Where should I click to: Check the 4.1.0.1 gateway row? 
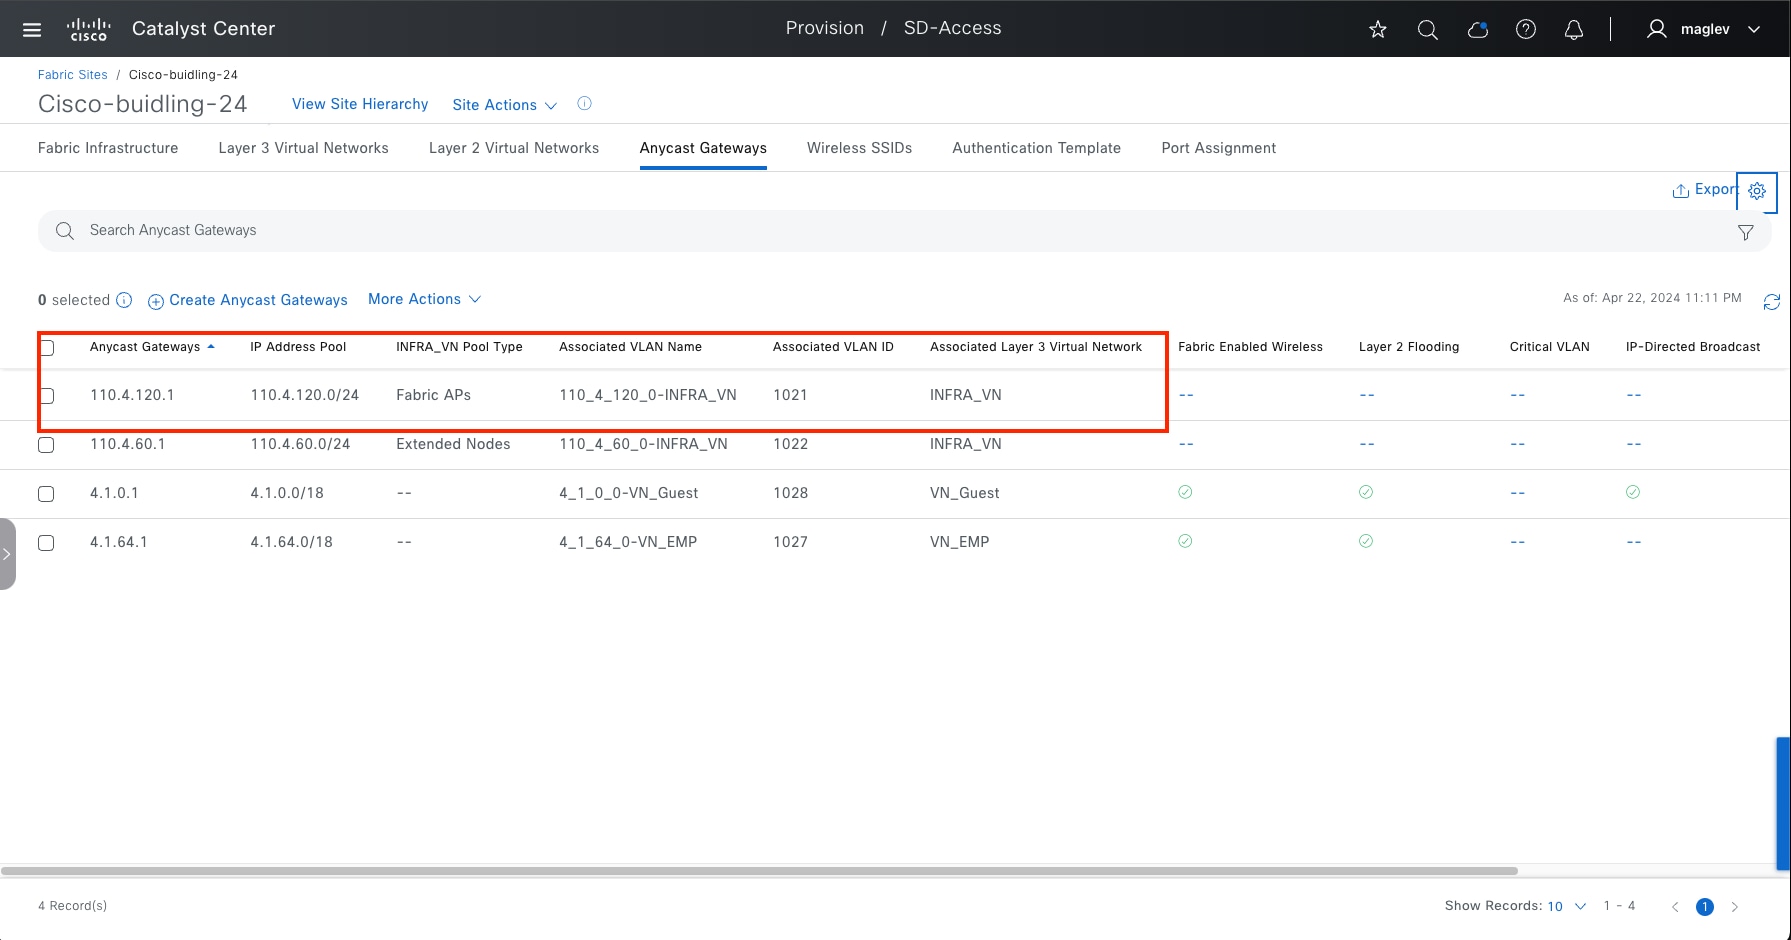(x=46, y=494)
